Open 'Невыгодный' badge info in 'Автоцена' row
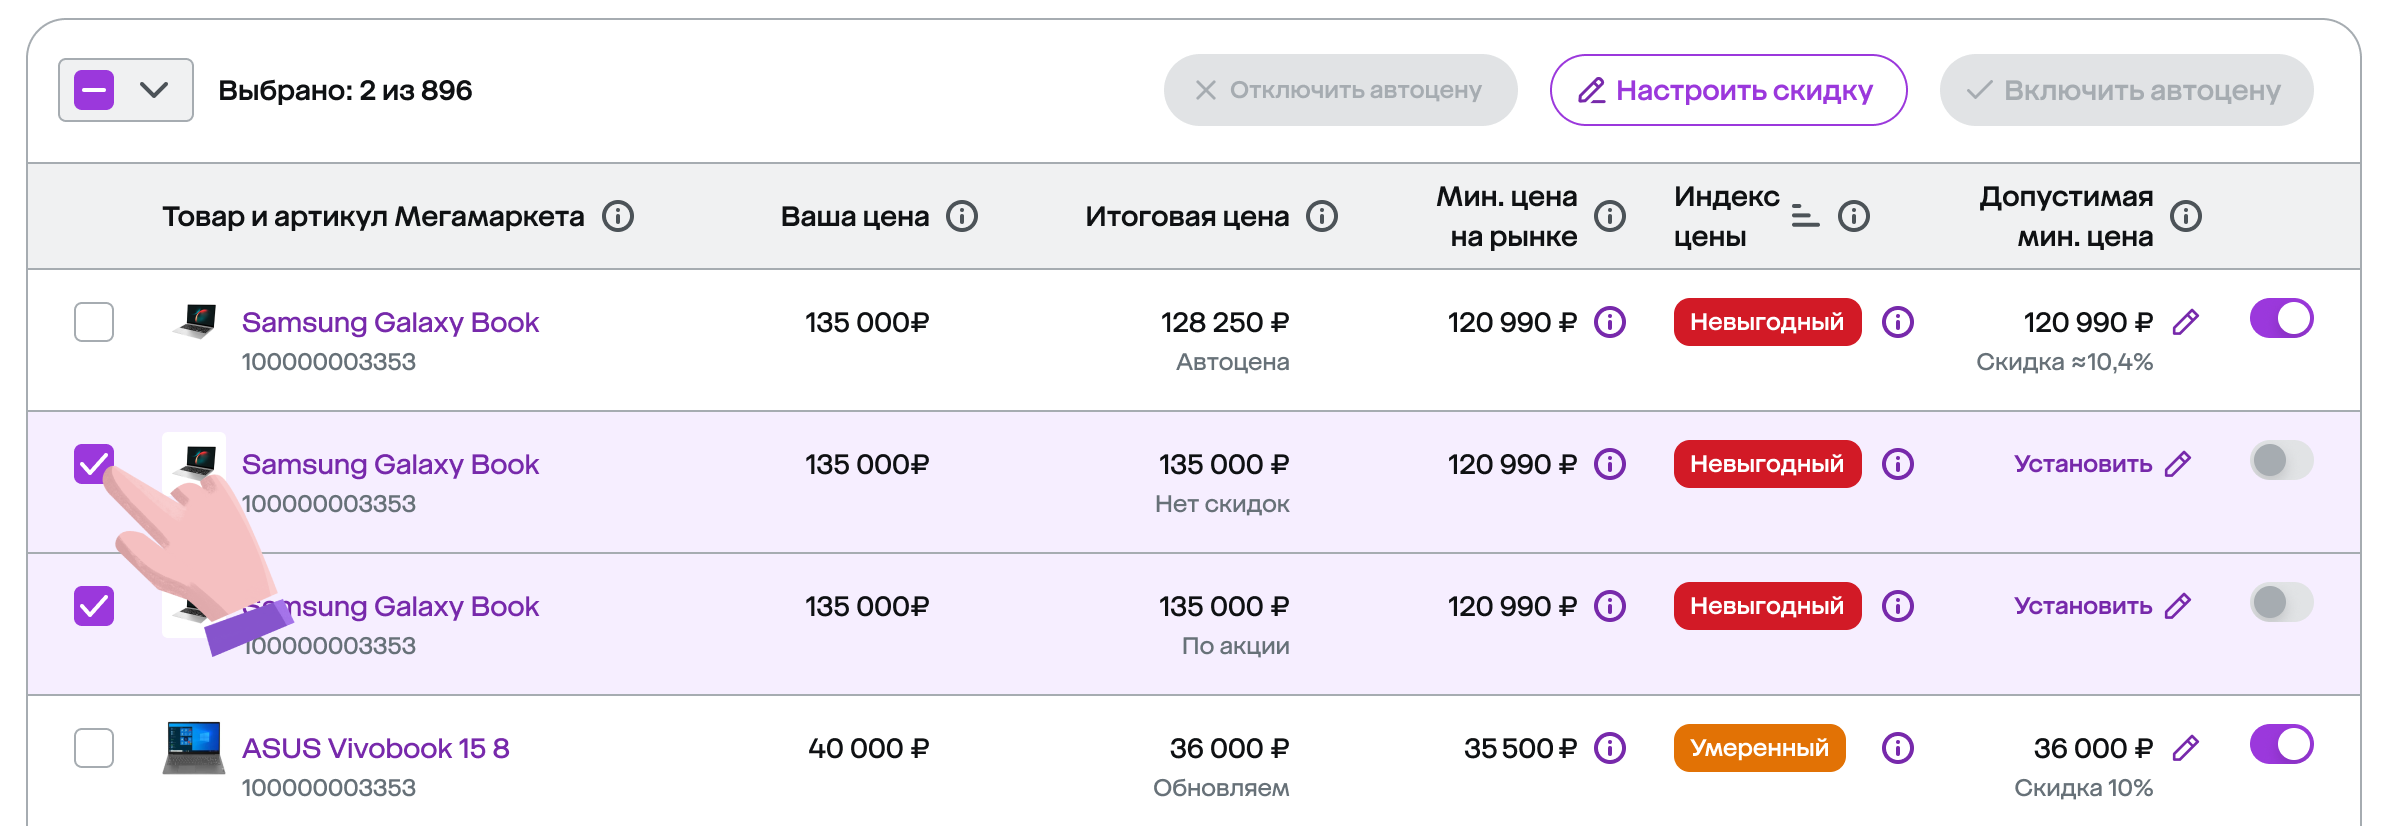This screenshot has width=2391, height=826. (x=1898, y=322)
